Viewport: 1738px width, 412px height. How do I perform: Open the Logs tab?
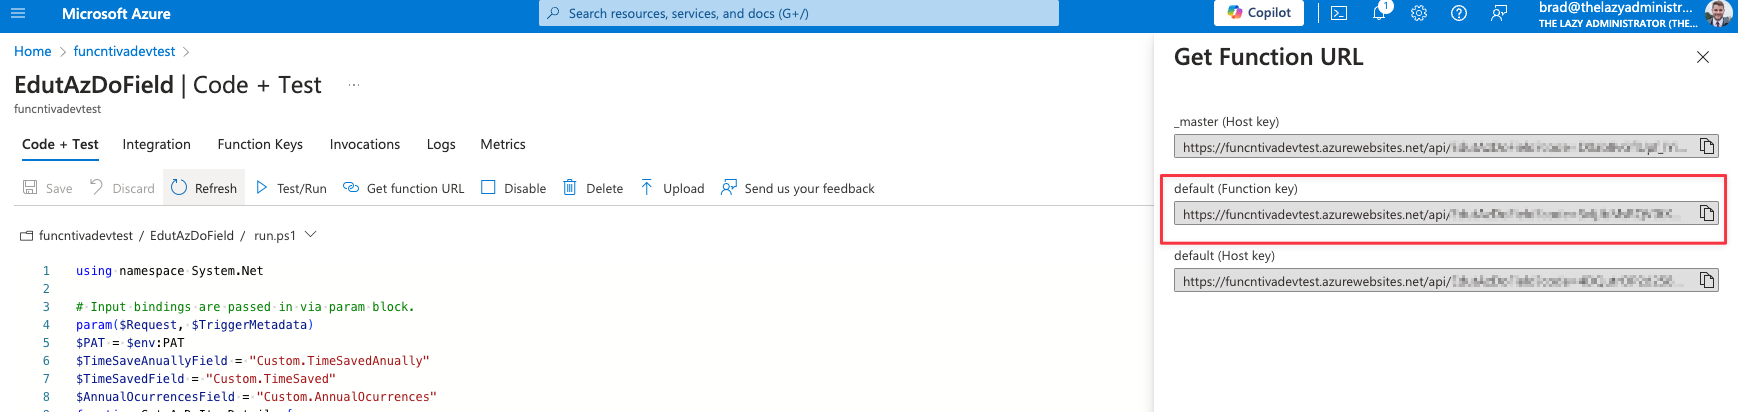(441, 144)
